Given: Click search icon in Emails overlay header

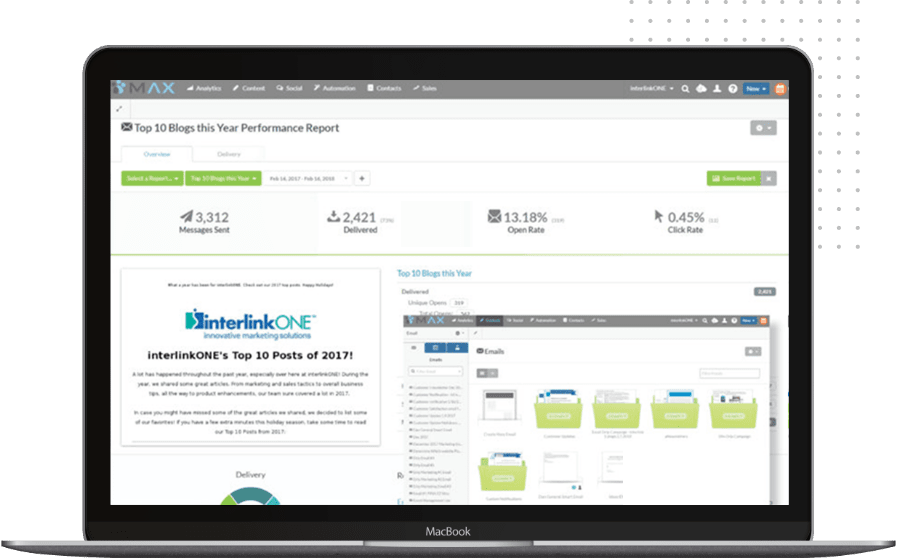Looking at the screenshot, I should [x=705, y=321].
